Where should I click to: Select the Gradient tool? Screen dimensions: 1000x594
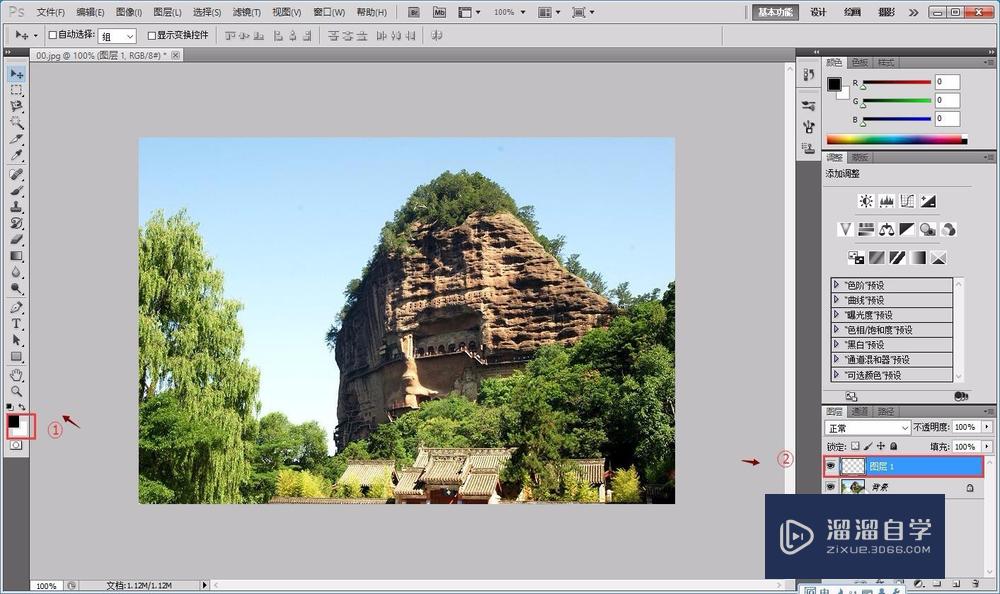tap(17, 256)
